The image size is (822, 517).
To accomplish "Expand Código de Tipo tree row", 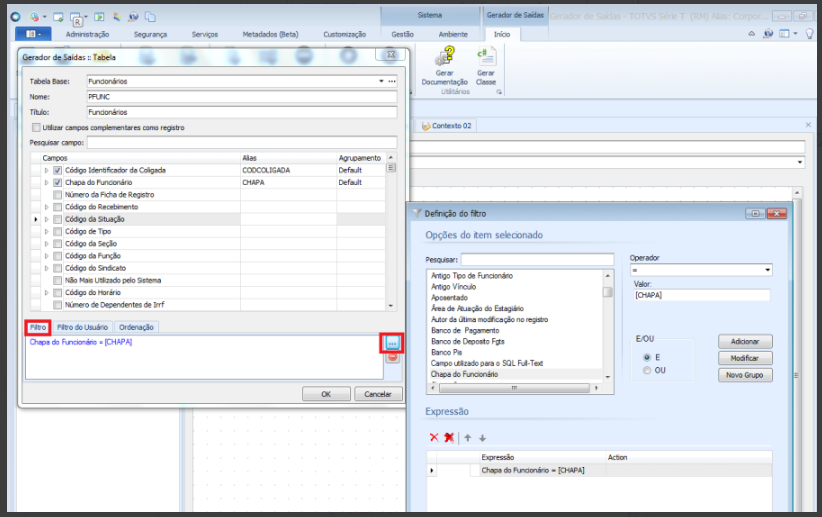I will (x=46, y=231).
